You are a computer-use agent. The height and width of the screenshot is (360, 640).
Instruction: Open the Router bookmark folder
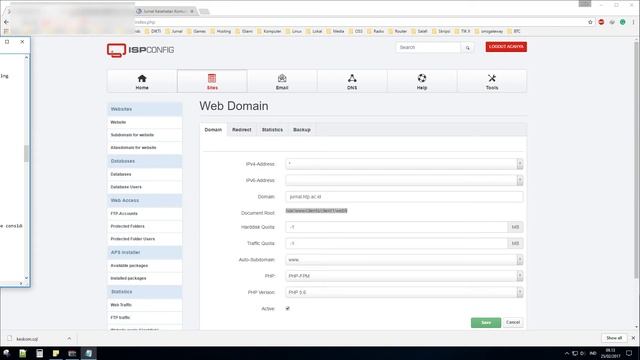[x=398, y=31]
